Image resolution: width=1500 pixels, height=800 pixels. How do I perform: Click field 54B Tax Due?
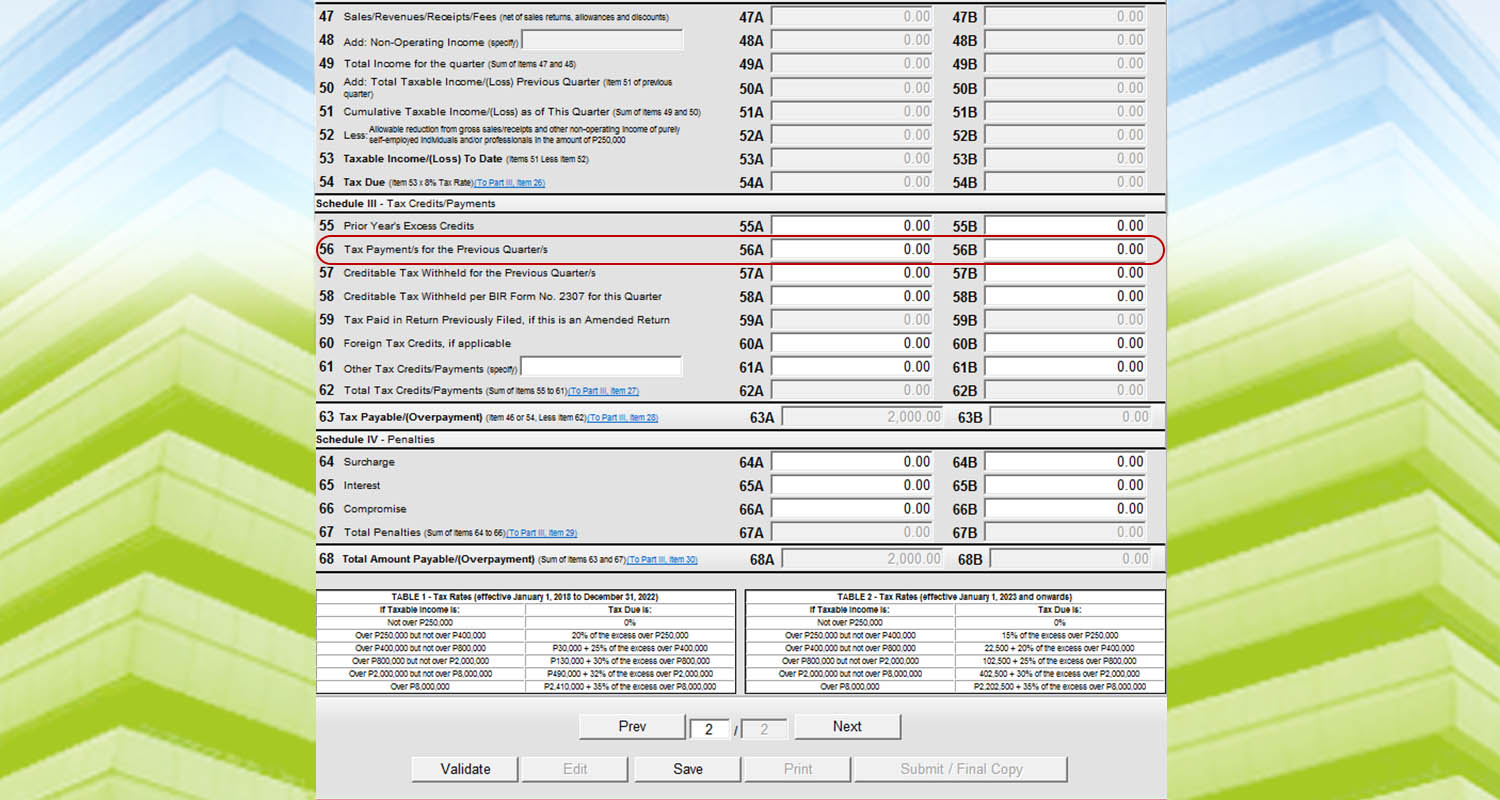tap(1066, 182)
